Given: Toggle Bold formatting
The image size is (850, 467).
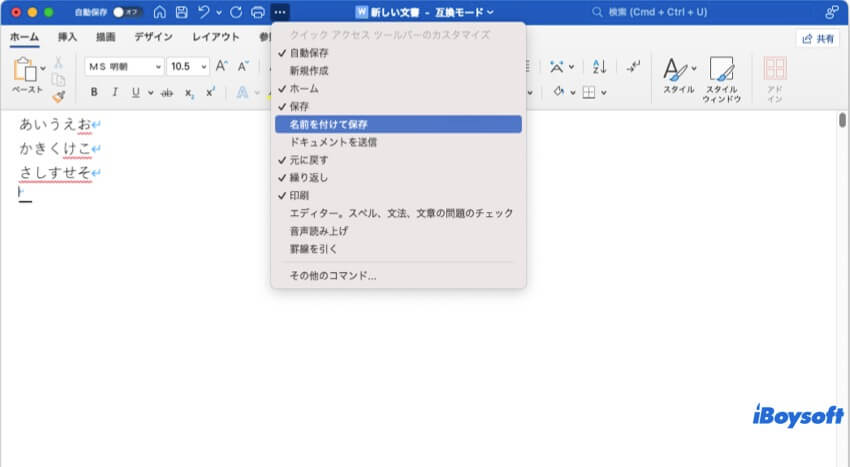Looking at the screenshot, I should pos(94,92).
